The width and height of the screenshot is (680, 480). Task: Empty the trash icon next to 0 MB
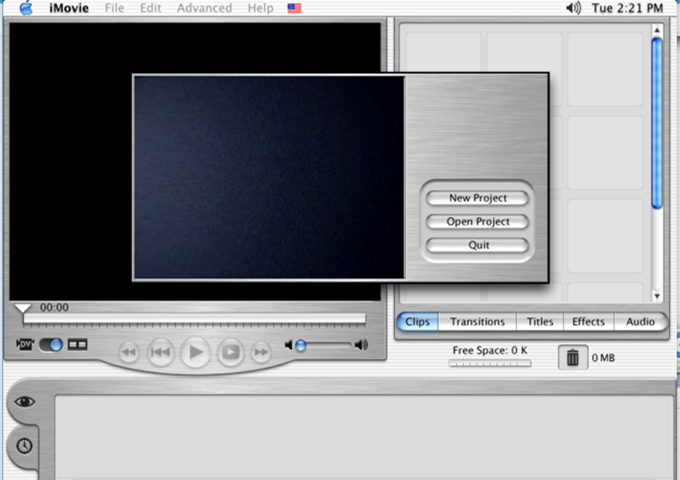pos(572,357)
